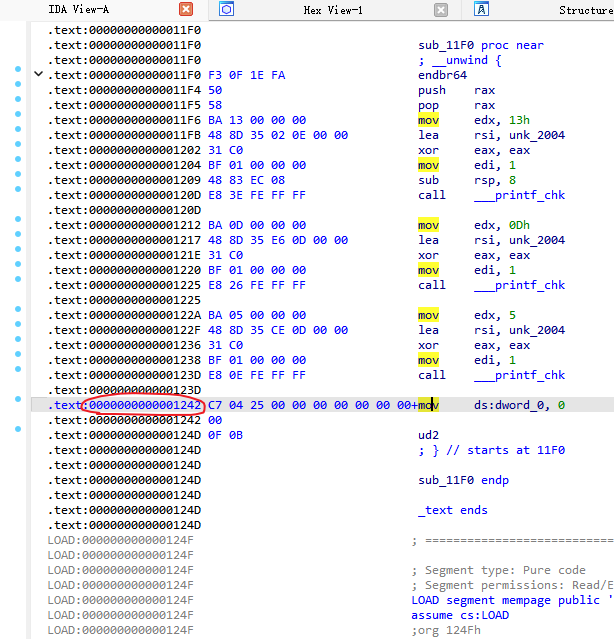Follow unk_2004 reference at address 122F

(537, 330)
